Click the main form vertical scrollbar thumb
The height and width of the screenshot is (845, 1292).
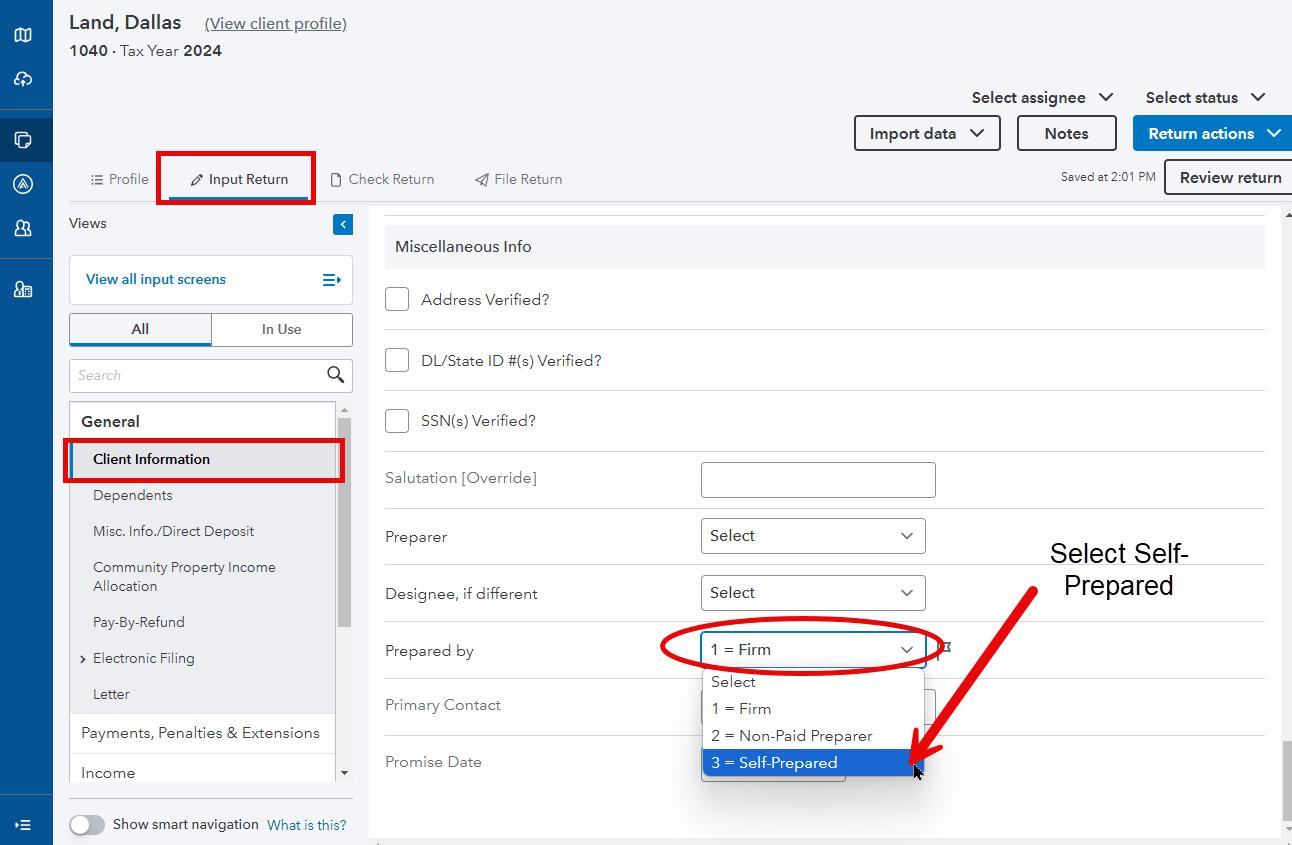point(1287,779)
